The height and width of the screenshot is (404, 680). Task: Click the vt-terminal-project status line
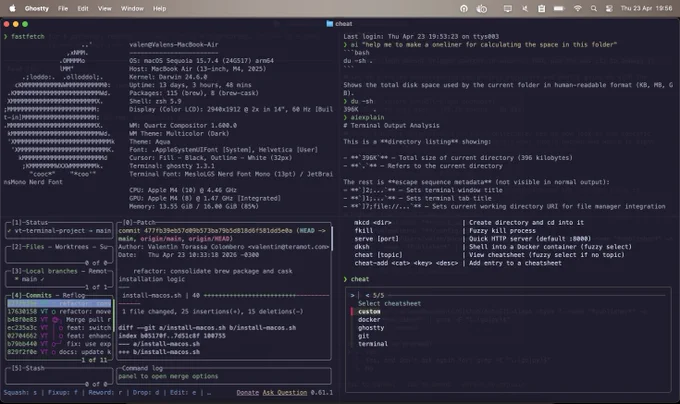pyautogui.click(x=59, y=231)
